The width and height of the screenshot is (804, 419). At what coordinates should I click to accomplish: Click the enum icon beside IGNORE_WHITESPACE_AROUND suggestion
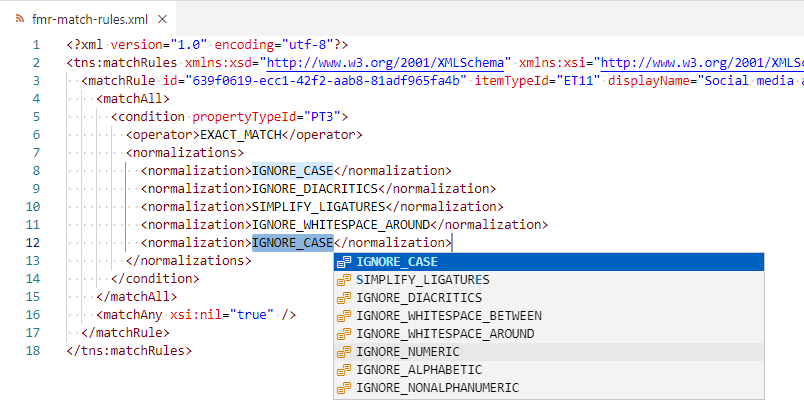pos(344,334)
